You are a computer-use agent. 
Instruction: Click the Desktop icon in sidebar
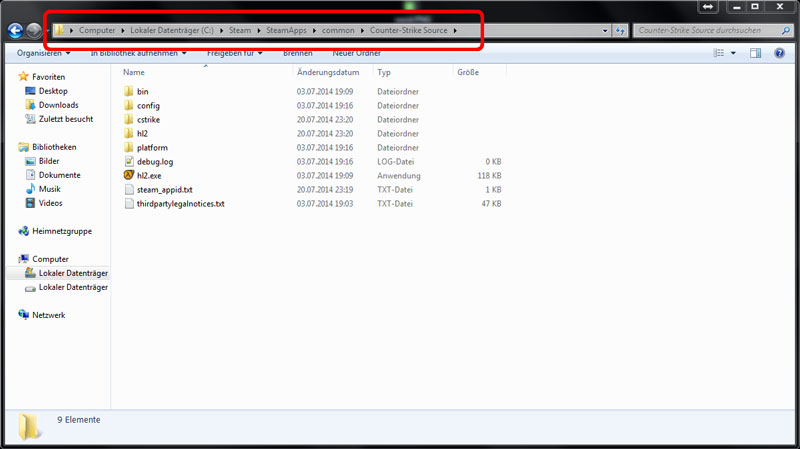pos(30,91)
